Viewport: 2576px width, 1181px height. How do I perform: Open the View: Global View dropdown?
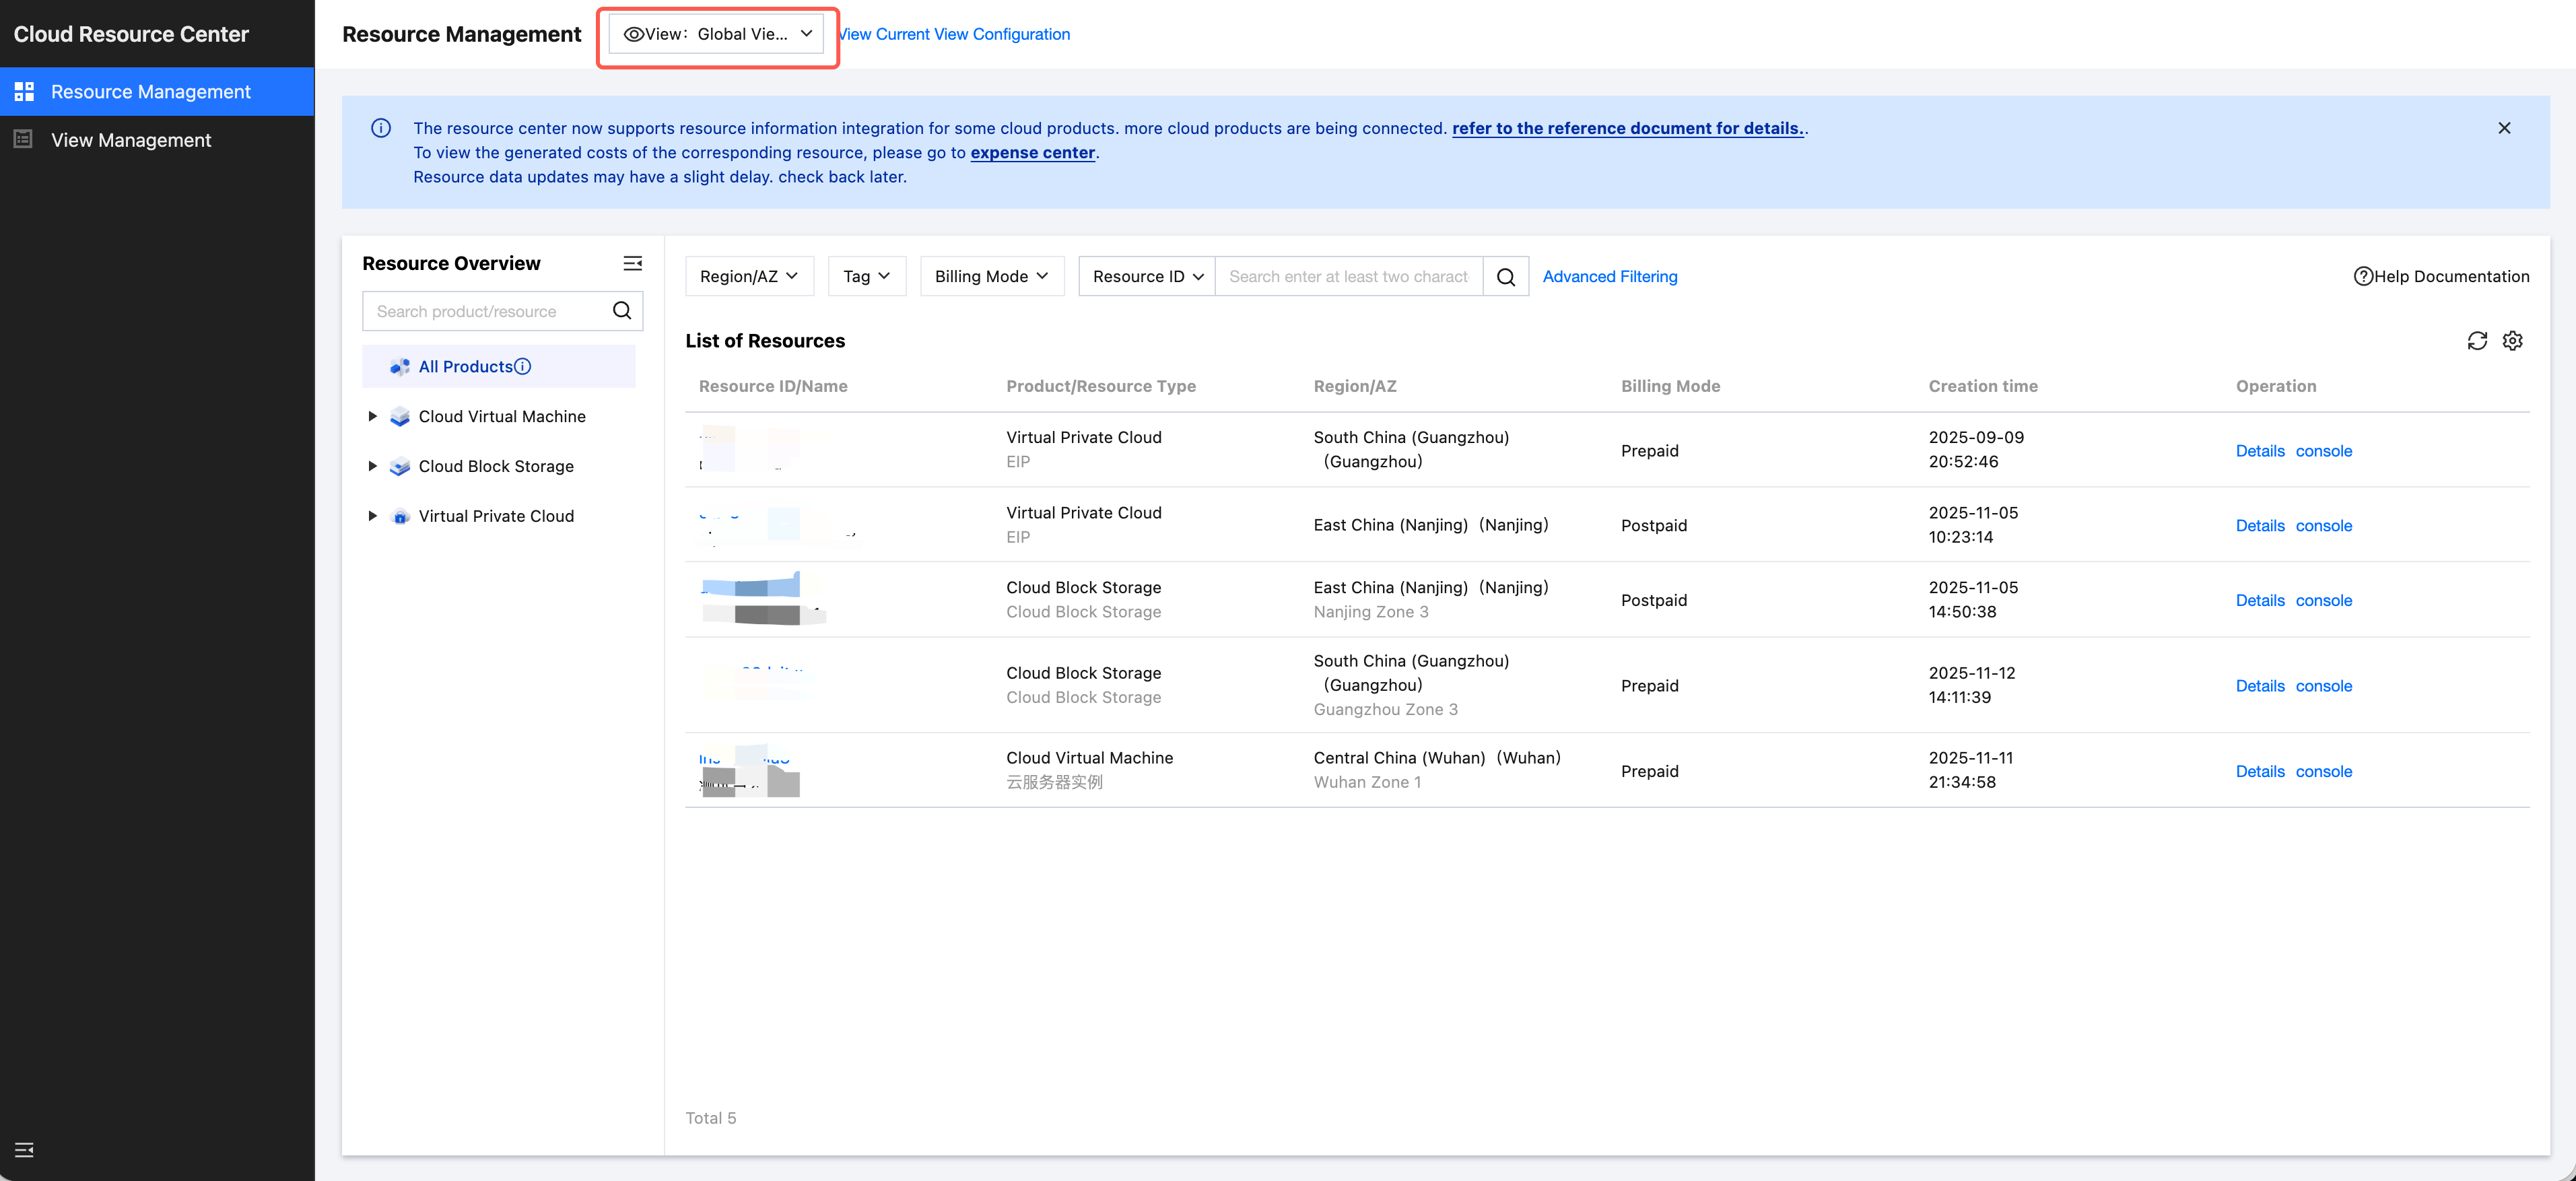click(717, 34)
